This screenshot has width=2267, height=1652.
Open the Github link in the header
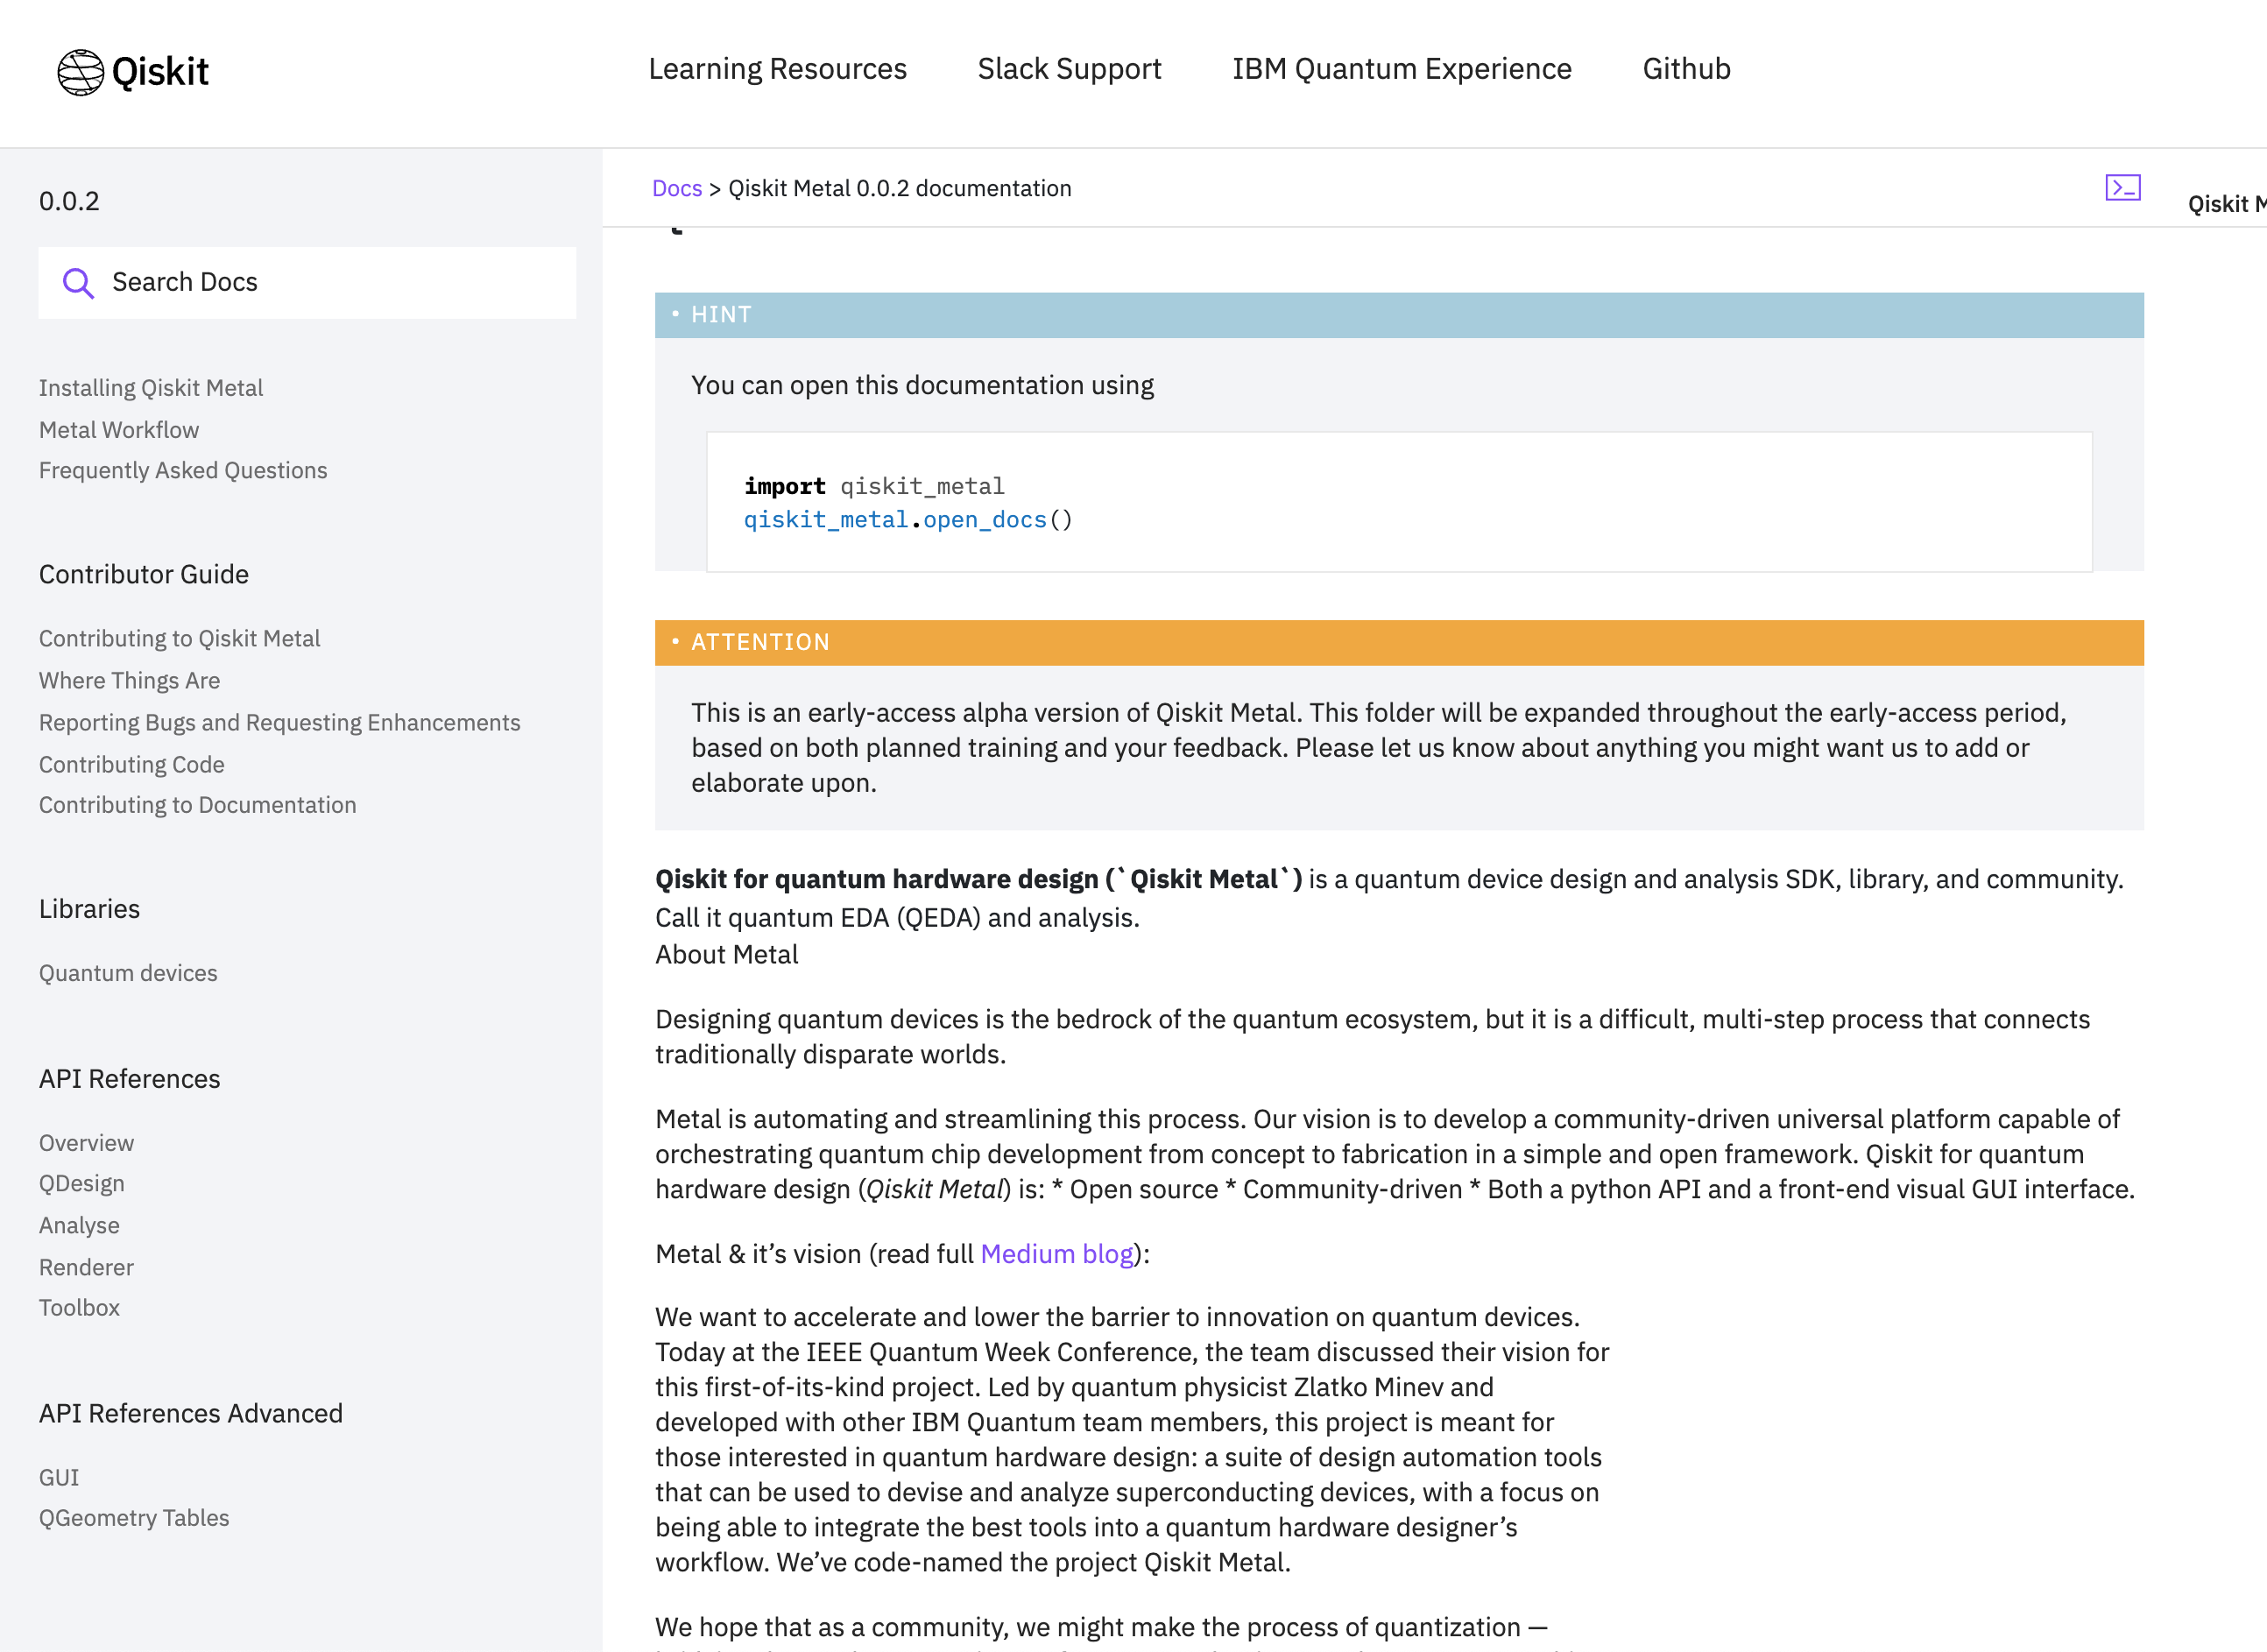pos(1686,69)
